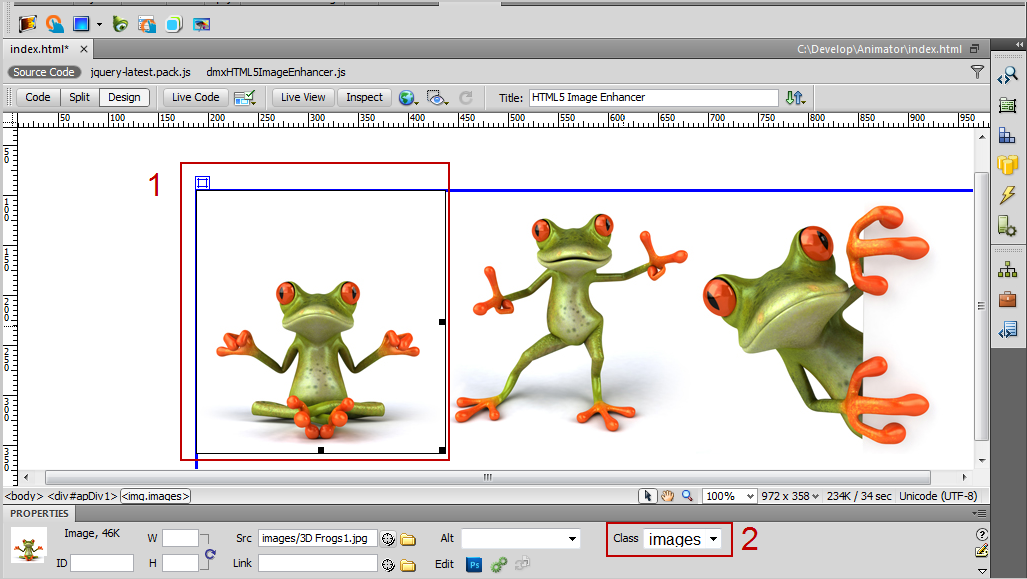The height and width of the screenshot is (579, 1027).
Task: Click the film-frame extension icon in top toolbar
Action: coord(28,24)
